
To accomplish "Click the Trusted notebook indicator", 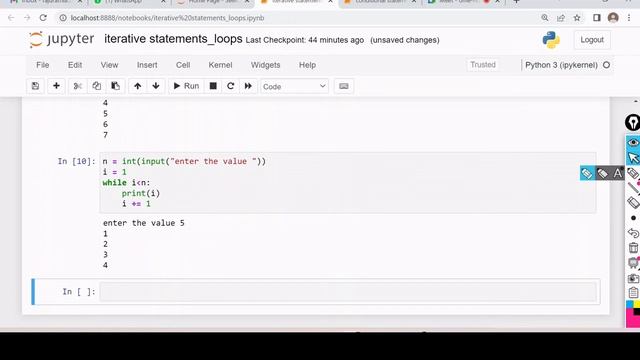I will [x=483, y=65].
